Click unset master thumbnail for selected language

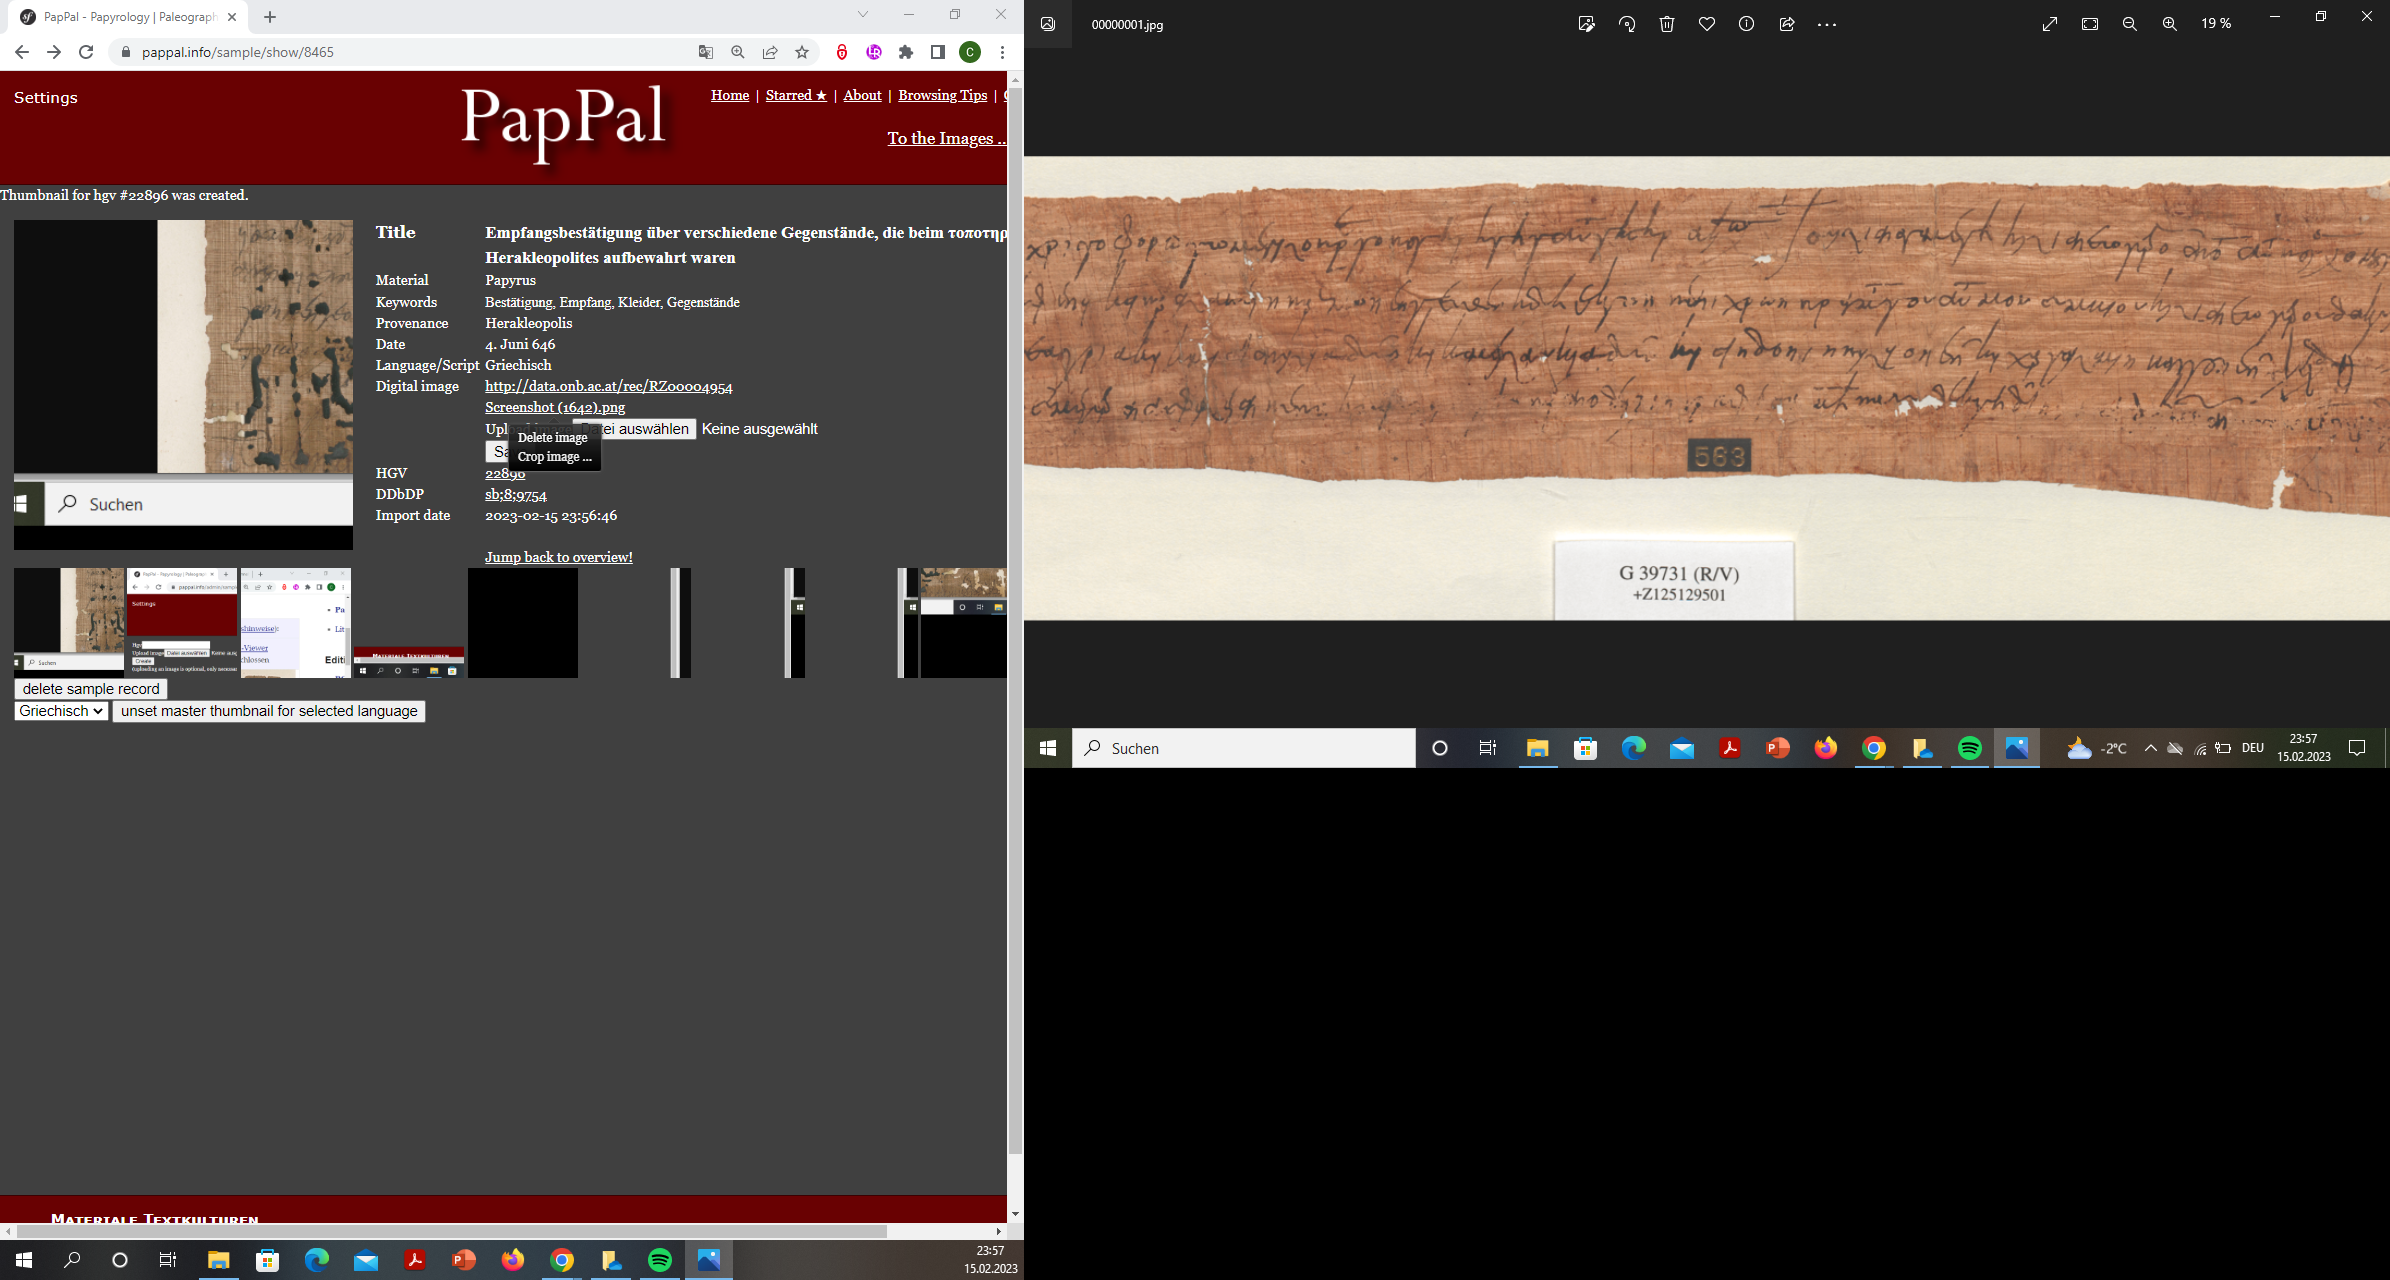point(269,711)
